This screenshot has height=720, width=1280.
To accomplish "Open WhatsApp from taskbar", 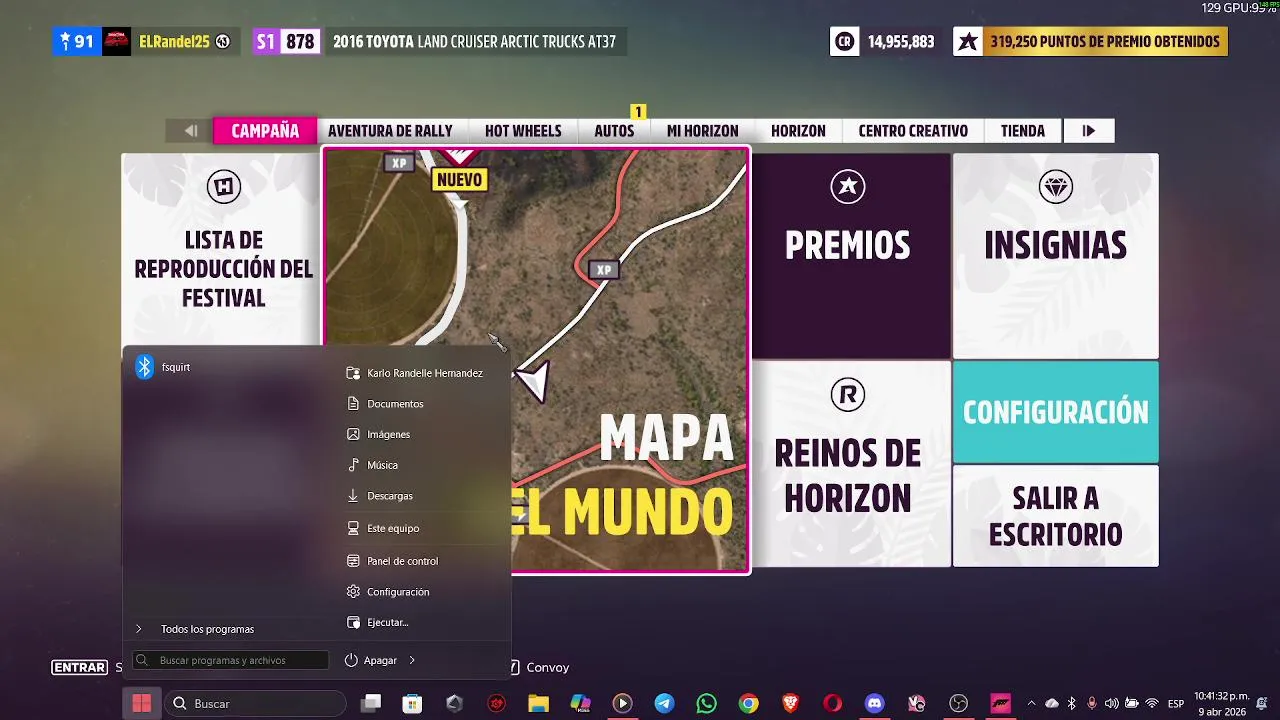I will [707, 704].
